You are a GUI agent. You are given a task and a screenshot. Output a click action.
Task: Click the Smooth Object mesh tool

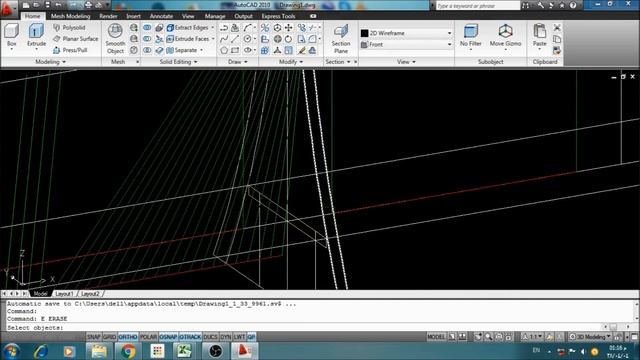point(115,39)
